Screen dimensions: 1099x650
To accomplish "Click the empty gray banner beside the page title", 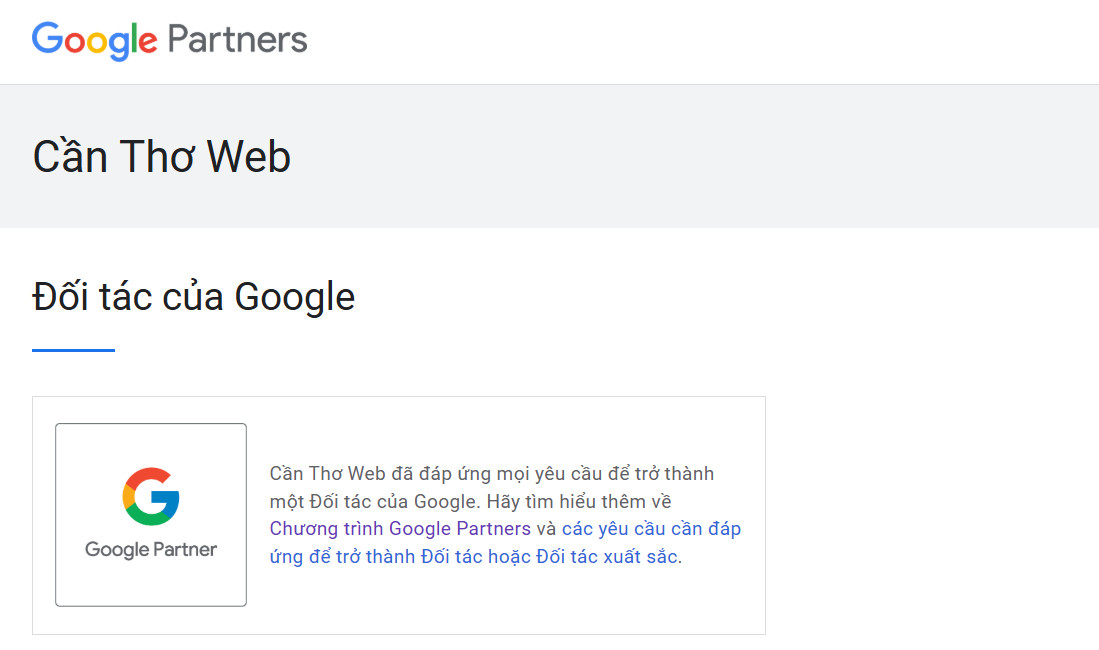I will 700,157.
